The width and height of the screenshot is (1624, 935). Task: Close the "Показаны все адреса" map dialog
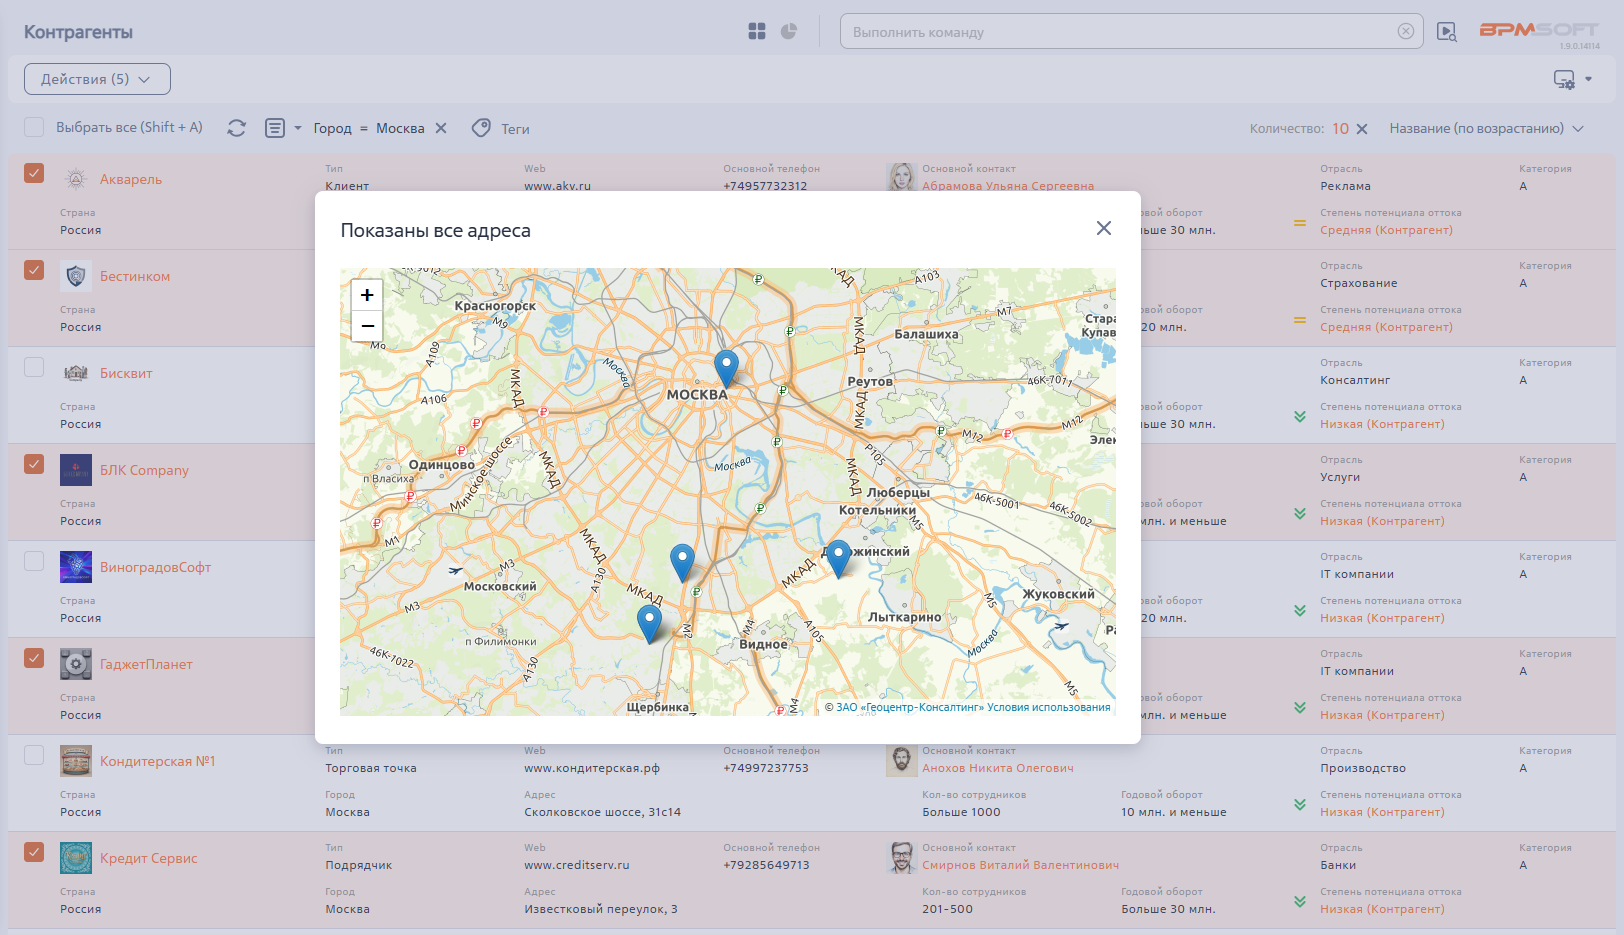click(1103, 228)
